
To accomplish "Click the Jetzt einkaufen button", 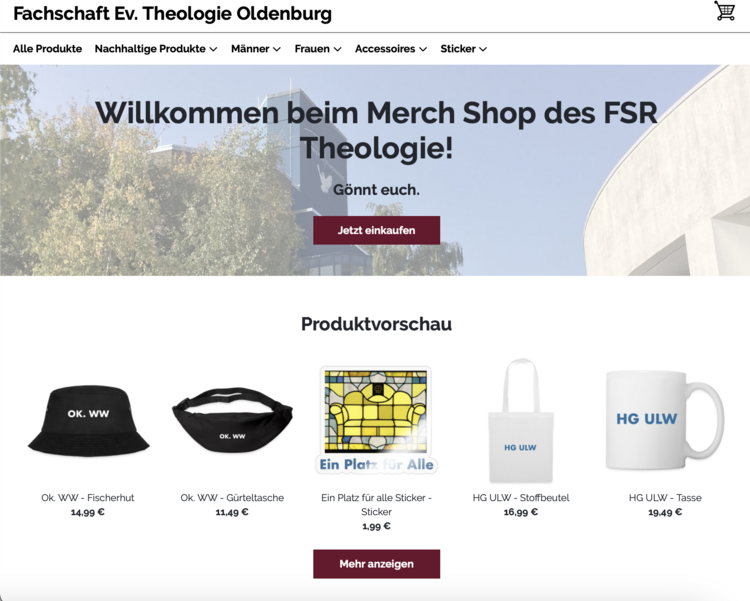I will tap(376, 230).
